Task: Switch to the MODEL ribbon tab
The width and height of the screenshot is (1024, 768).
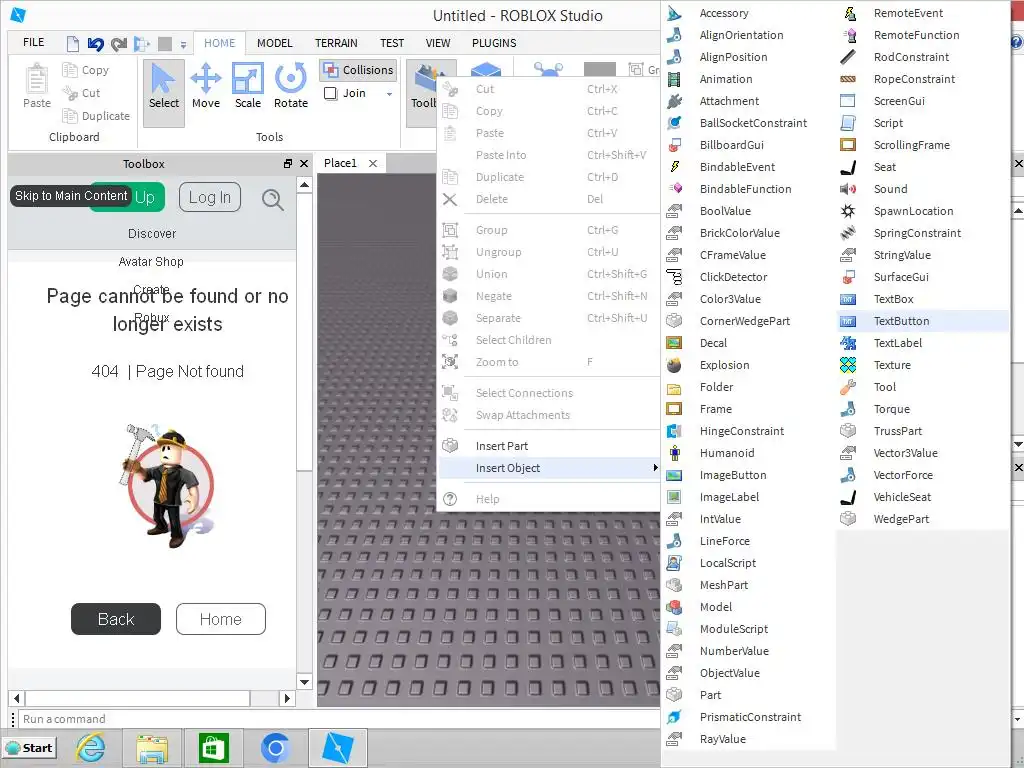Action: [274, 43]
